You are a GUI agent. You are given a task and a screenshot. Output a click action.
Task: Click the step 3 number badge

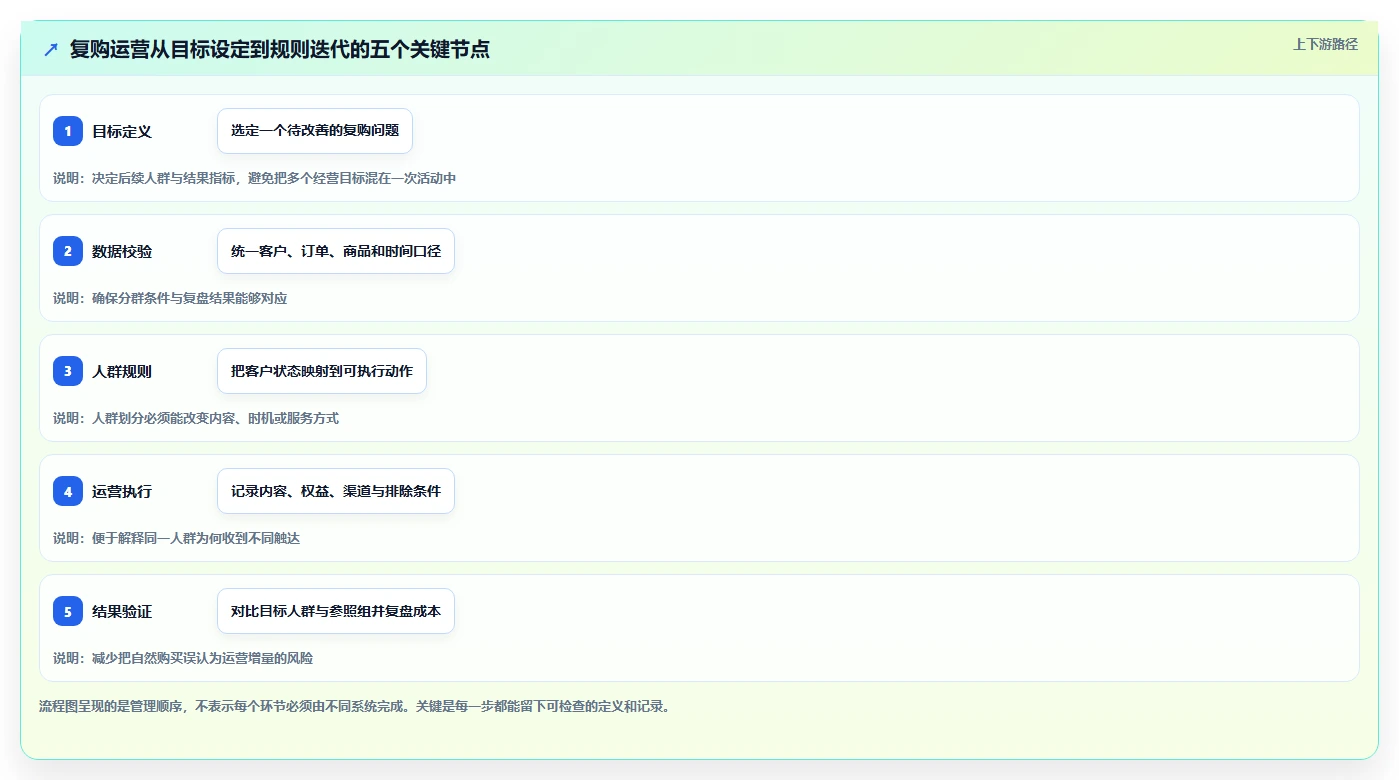click(x=68, y=371)
